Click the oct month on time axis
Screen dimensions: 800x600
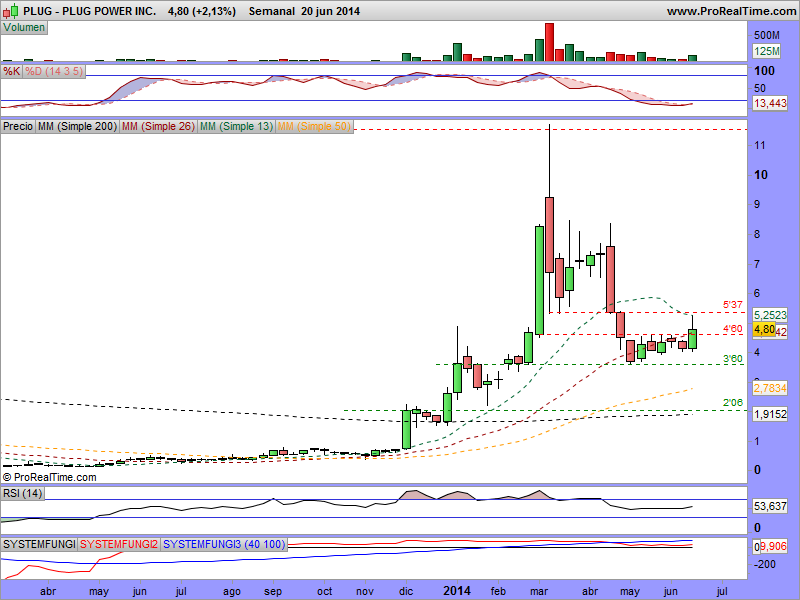click(x=324, y=591)
